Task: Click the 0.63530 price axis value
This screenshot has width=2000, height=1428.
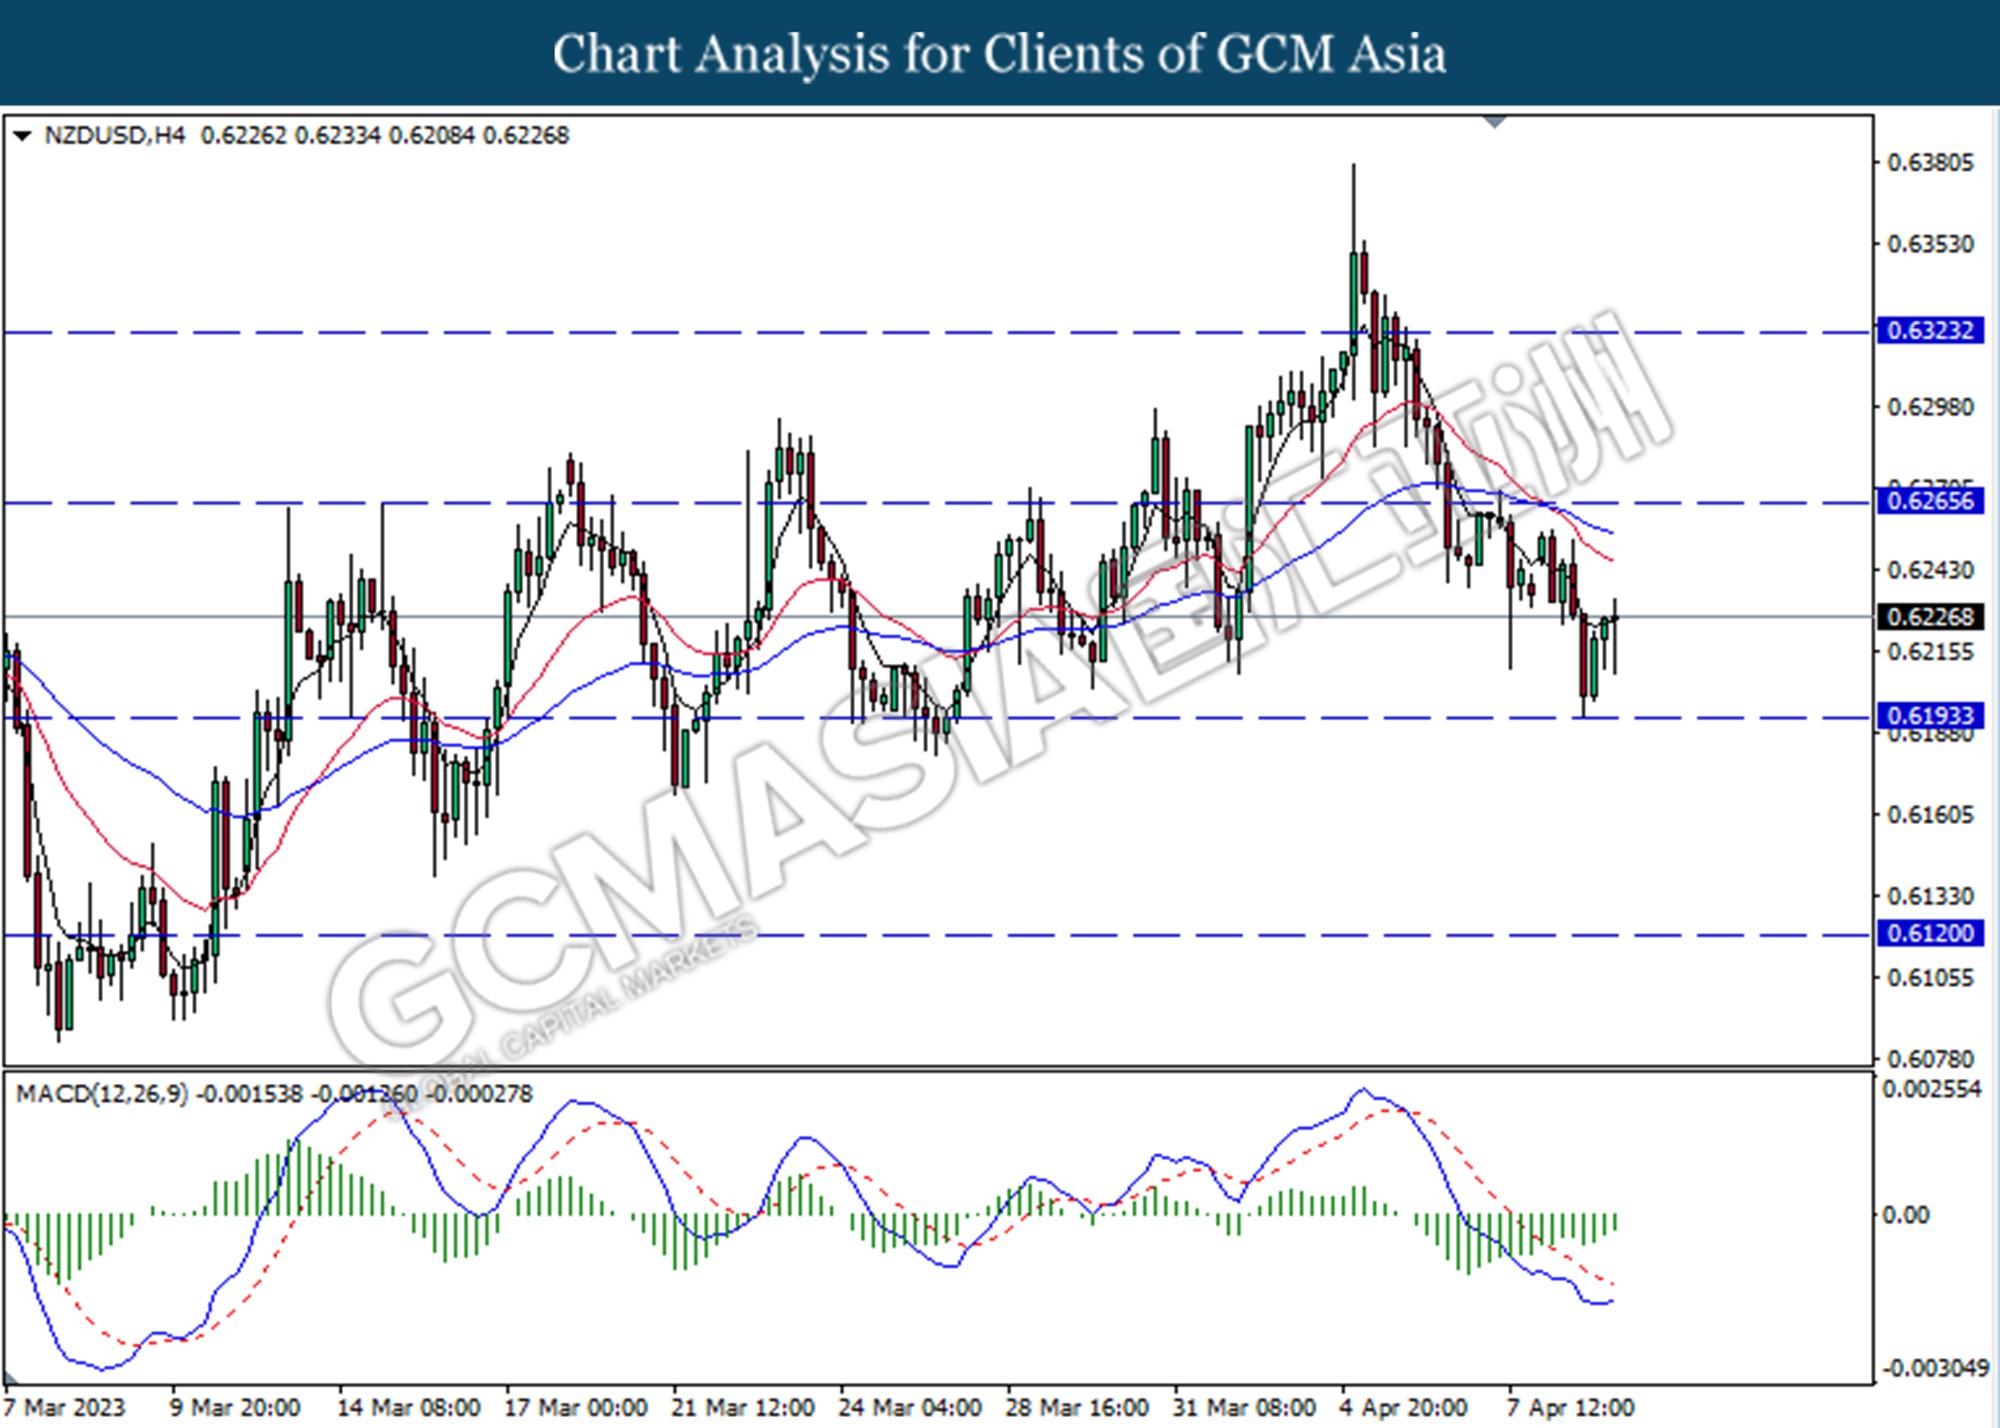Action: click(x=1930, y=245)
